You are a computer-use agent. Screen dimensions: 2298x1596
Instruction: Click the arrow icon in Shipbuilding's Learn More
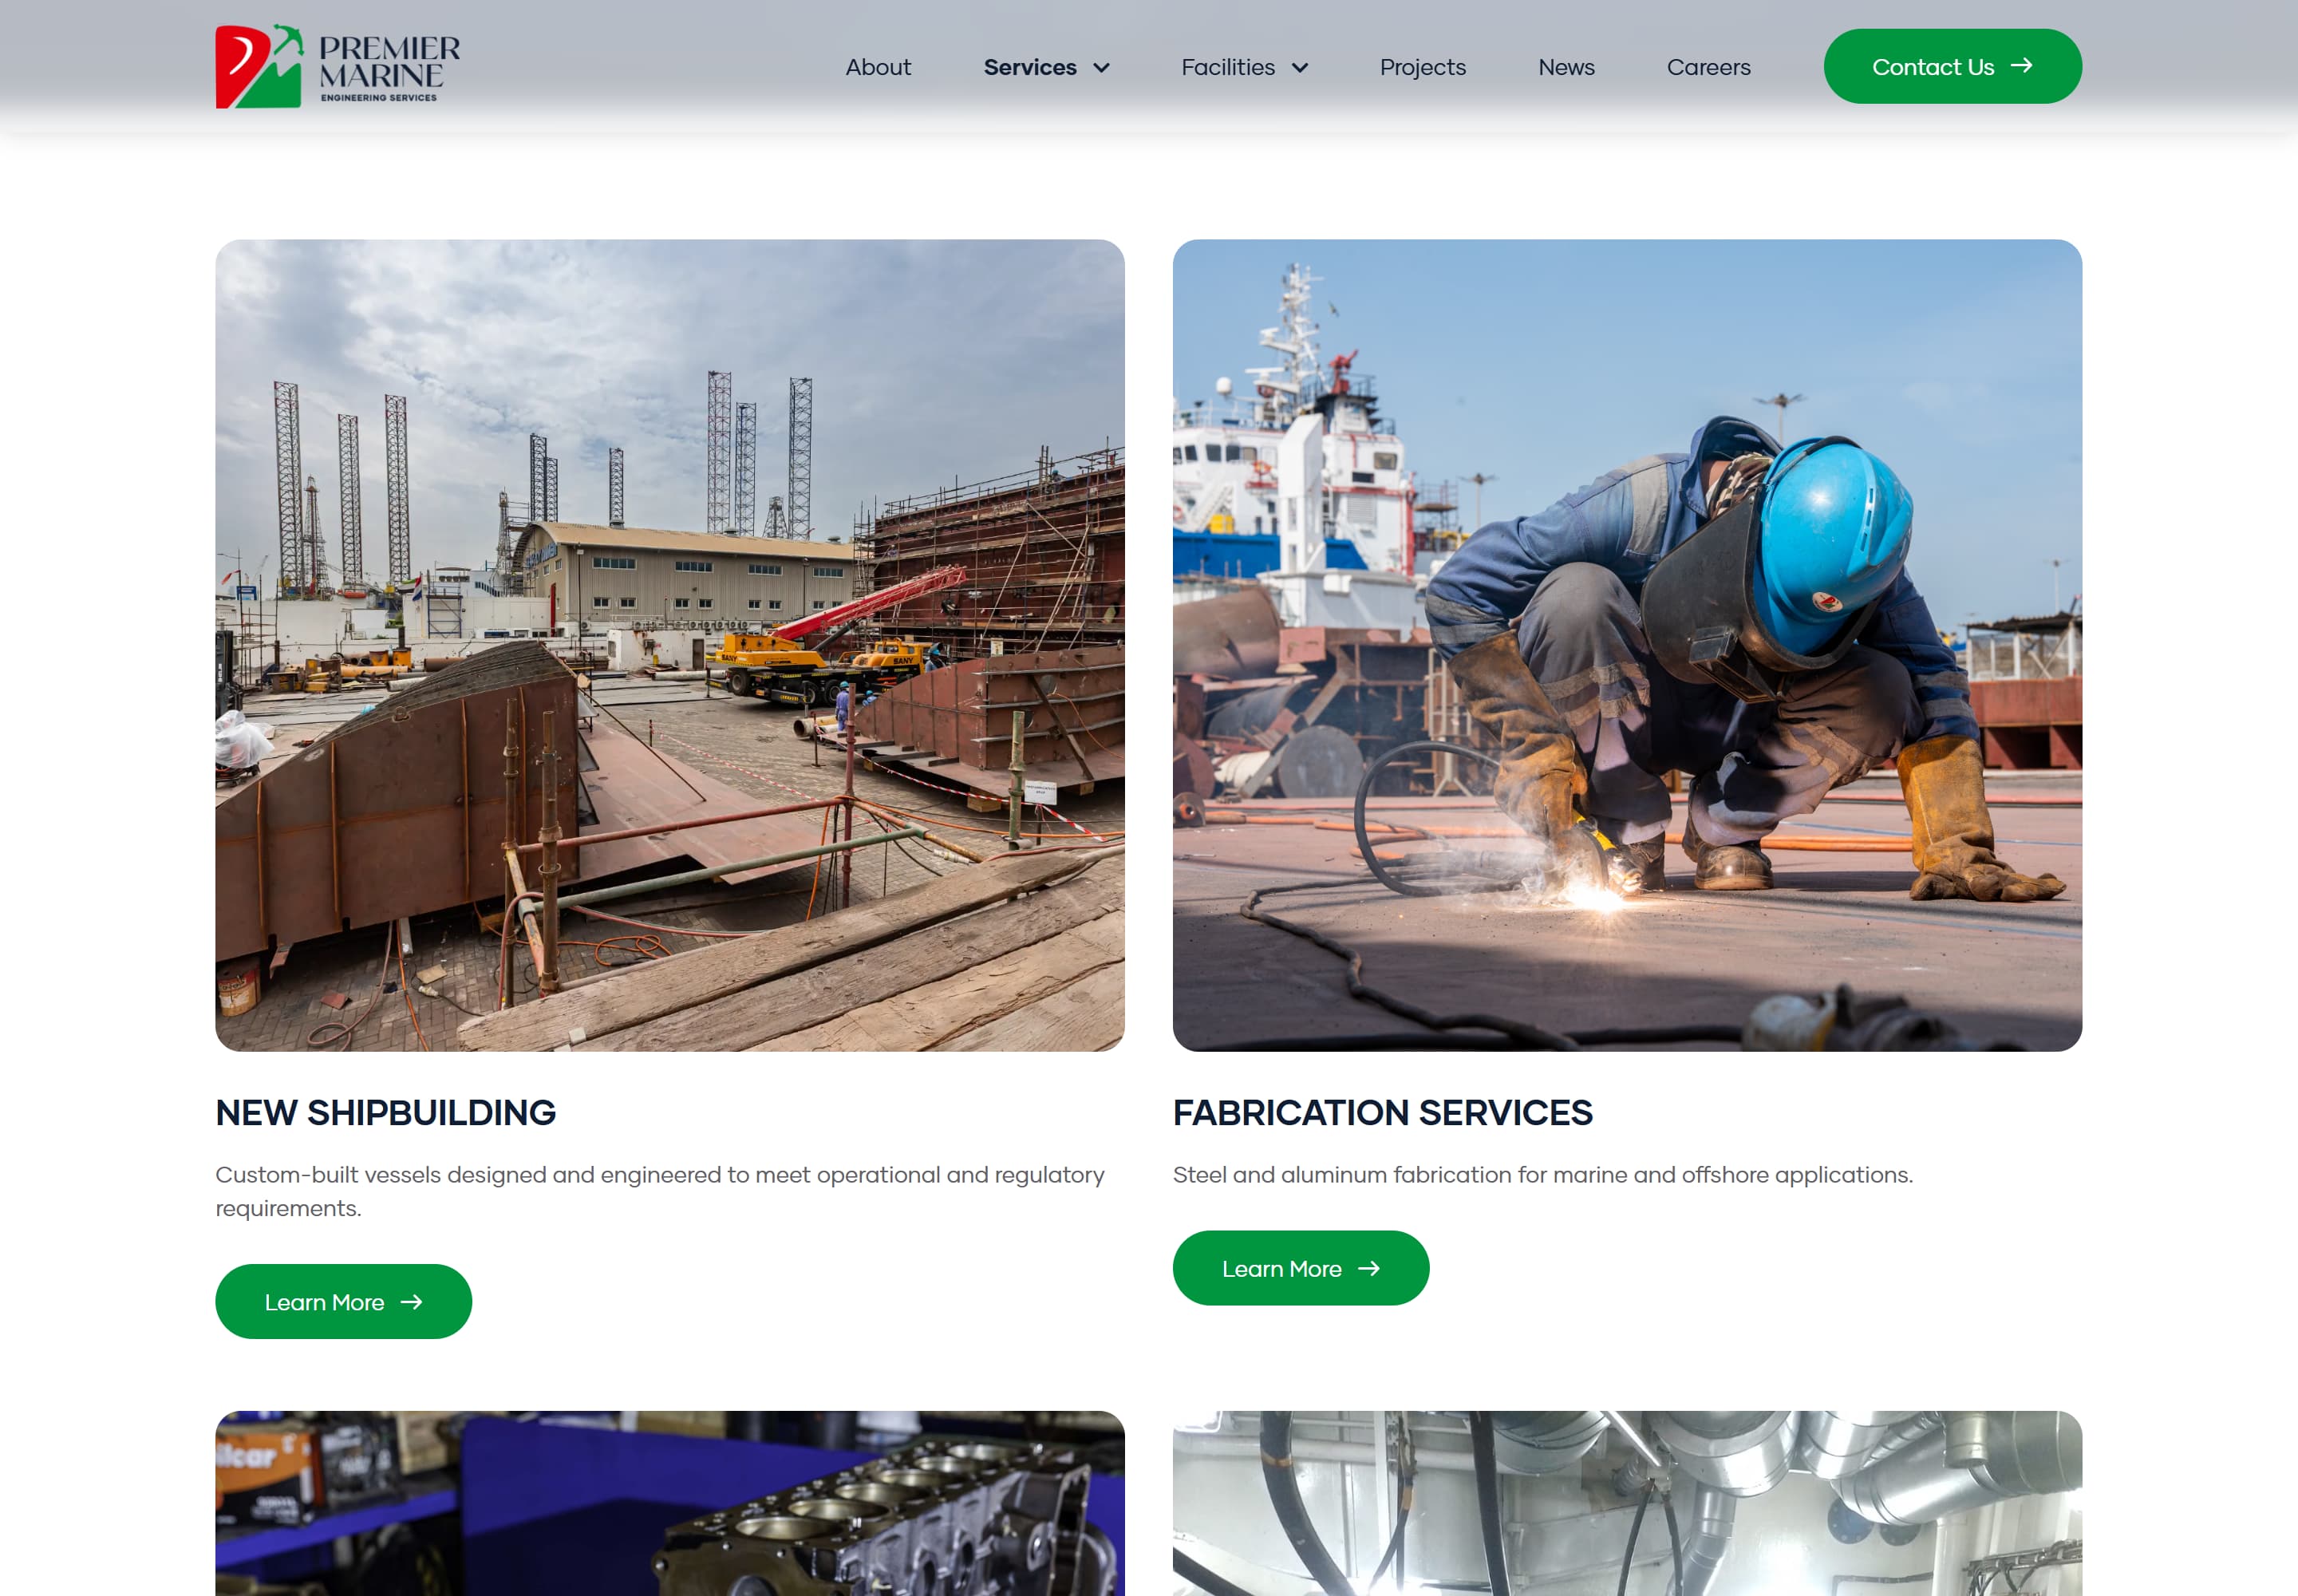411,1302
